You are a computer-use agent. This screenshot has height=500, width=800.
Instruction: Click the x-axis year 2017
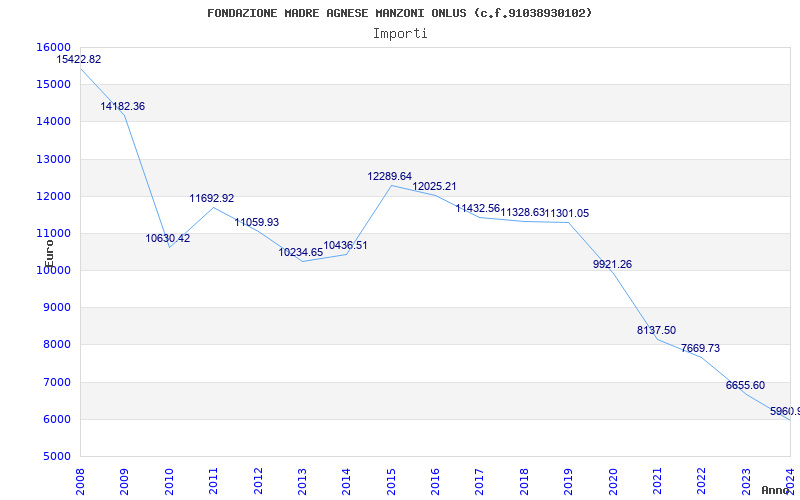click(x=480, y=481)
